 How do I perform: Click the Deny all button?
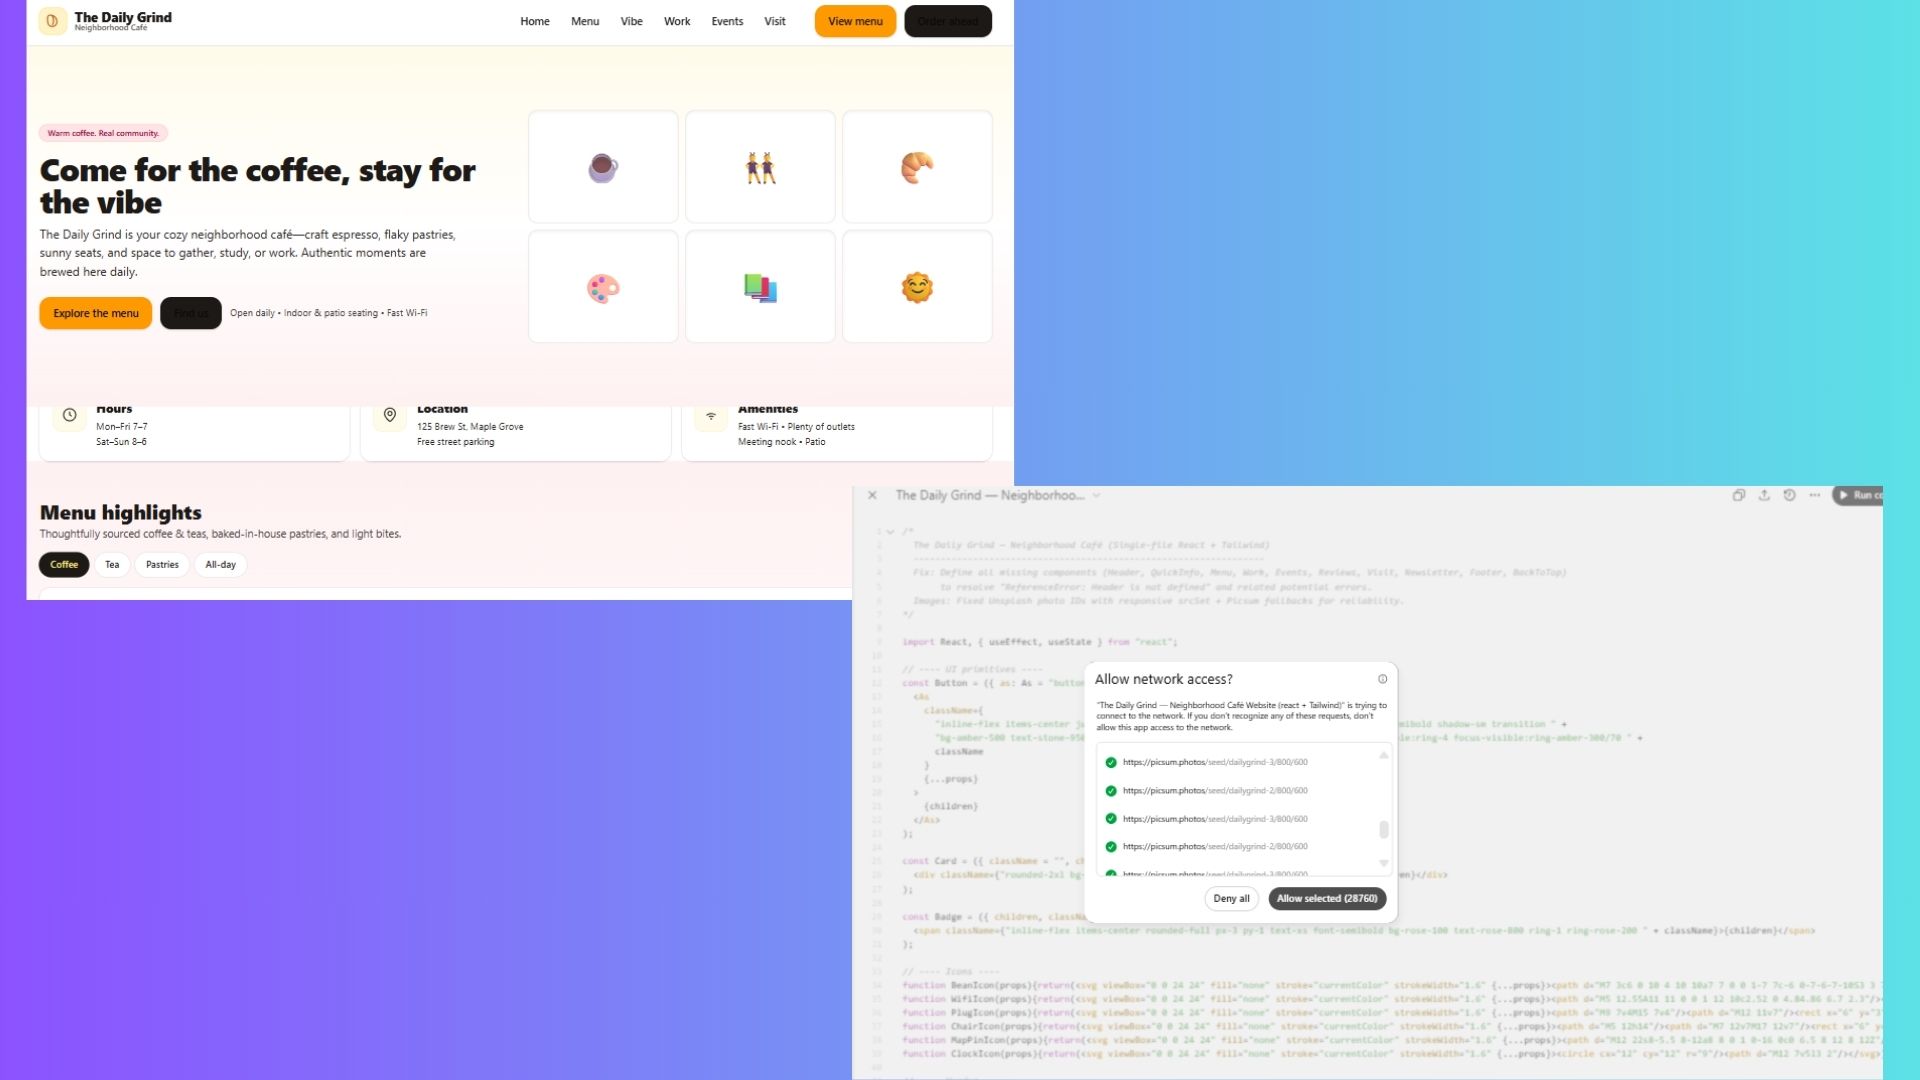(1231, 899)
